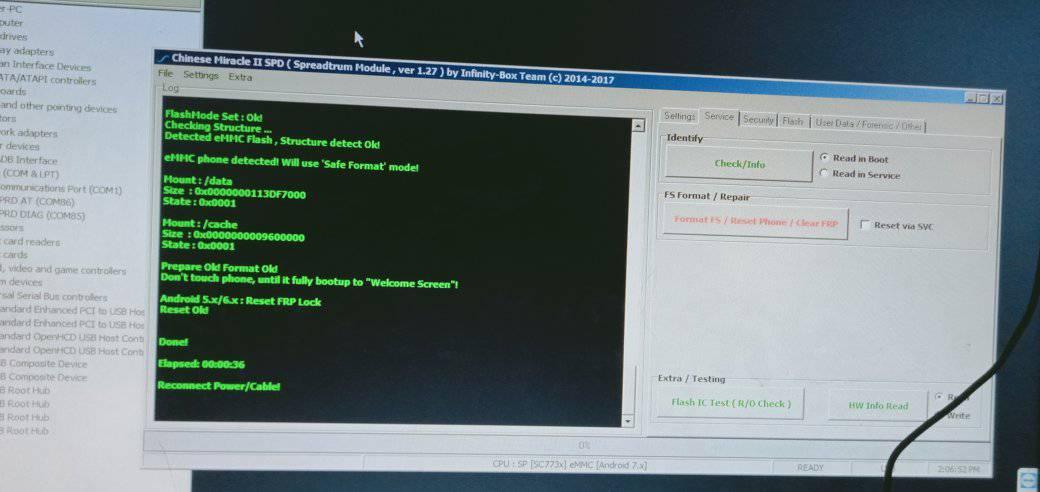Click 'Mount : /data' log line
Screen dimensions: 1040x492
pos(197,180)
